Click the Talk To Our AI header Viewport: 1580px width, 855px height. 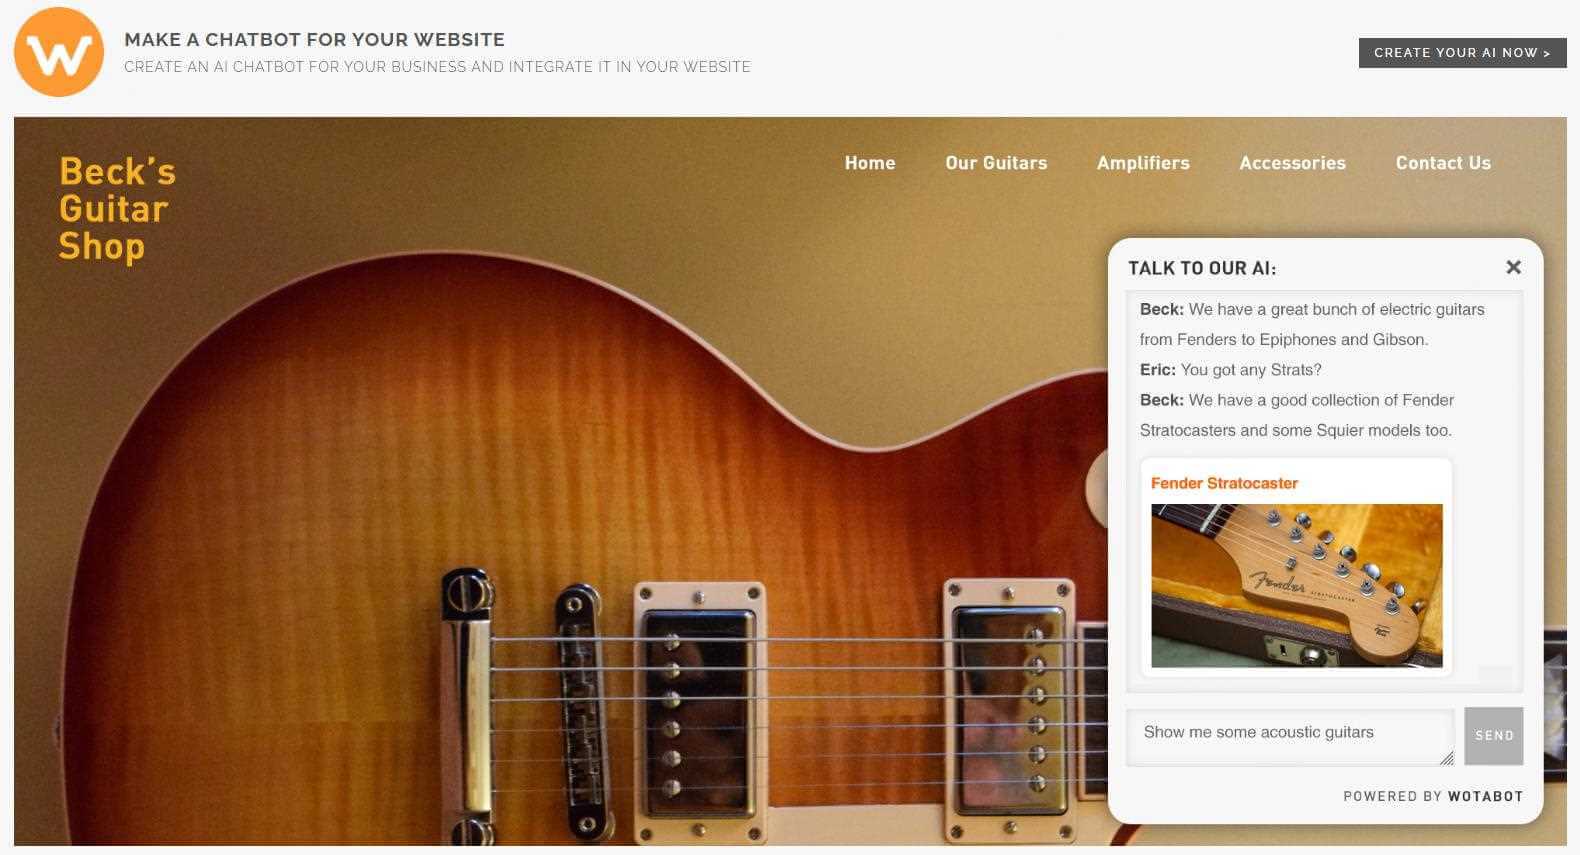pyautogui.click(x=1202, y=268)
